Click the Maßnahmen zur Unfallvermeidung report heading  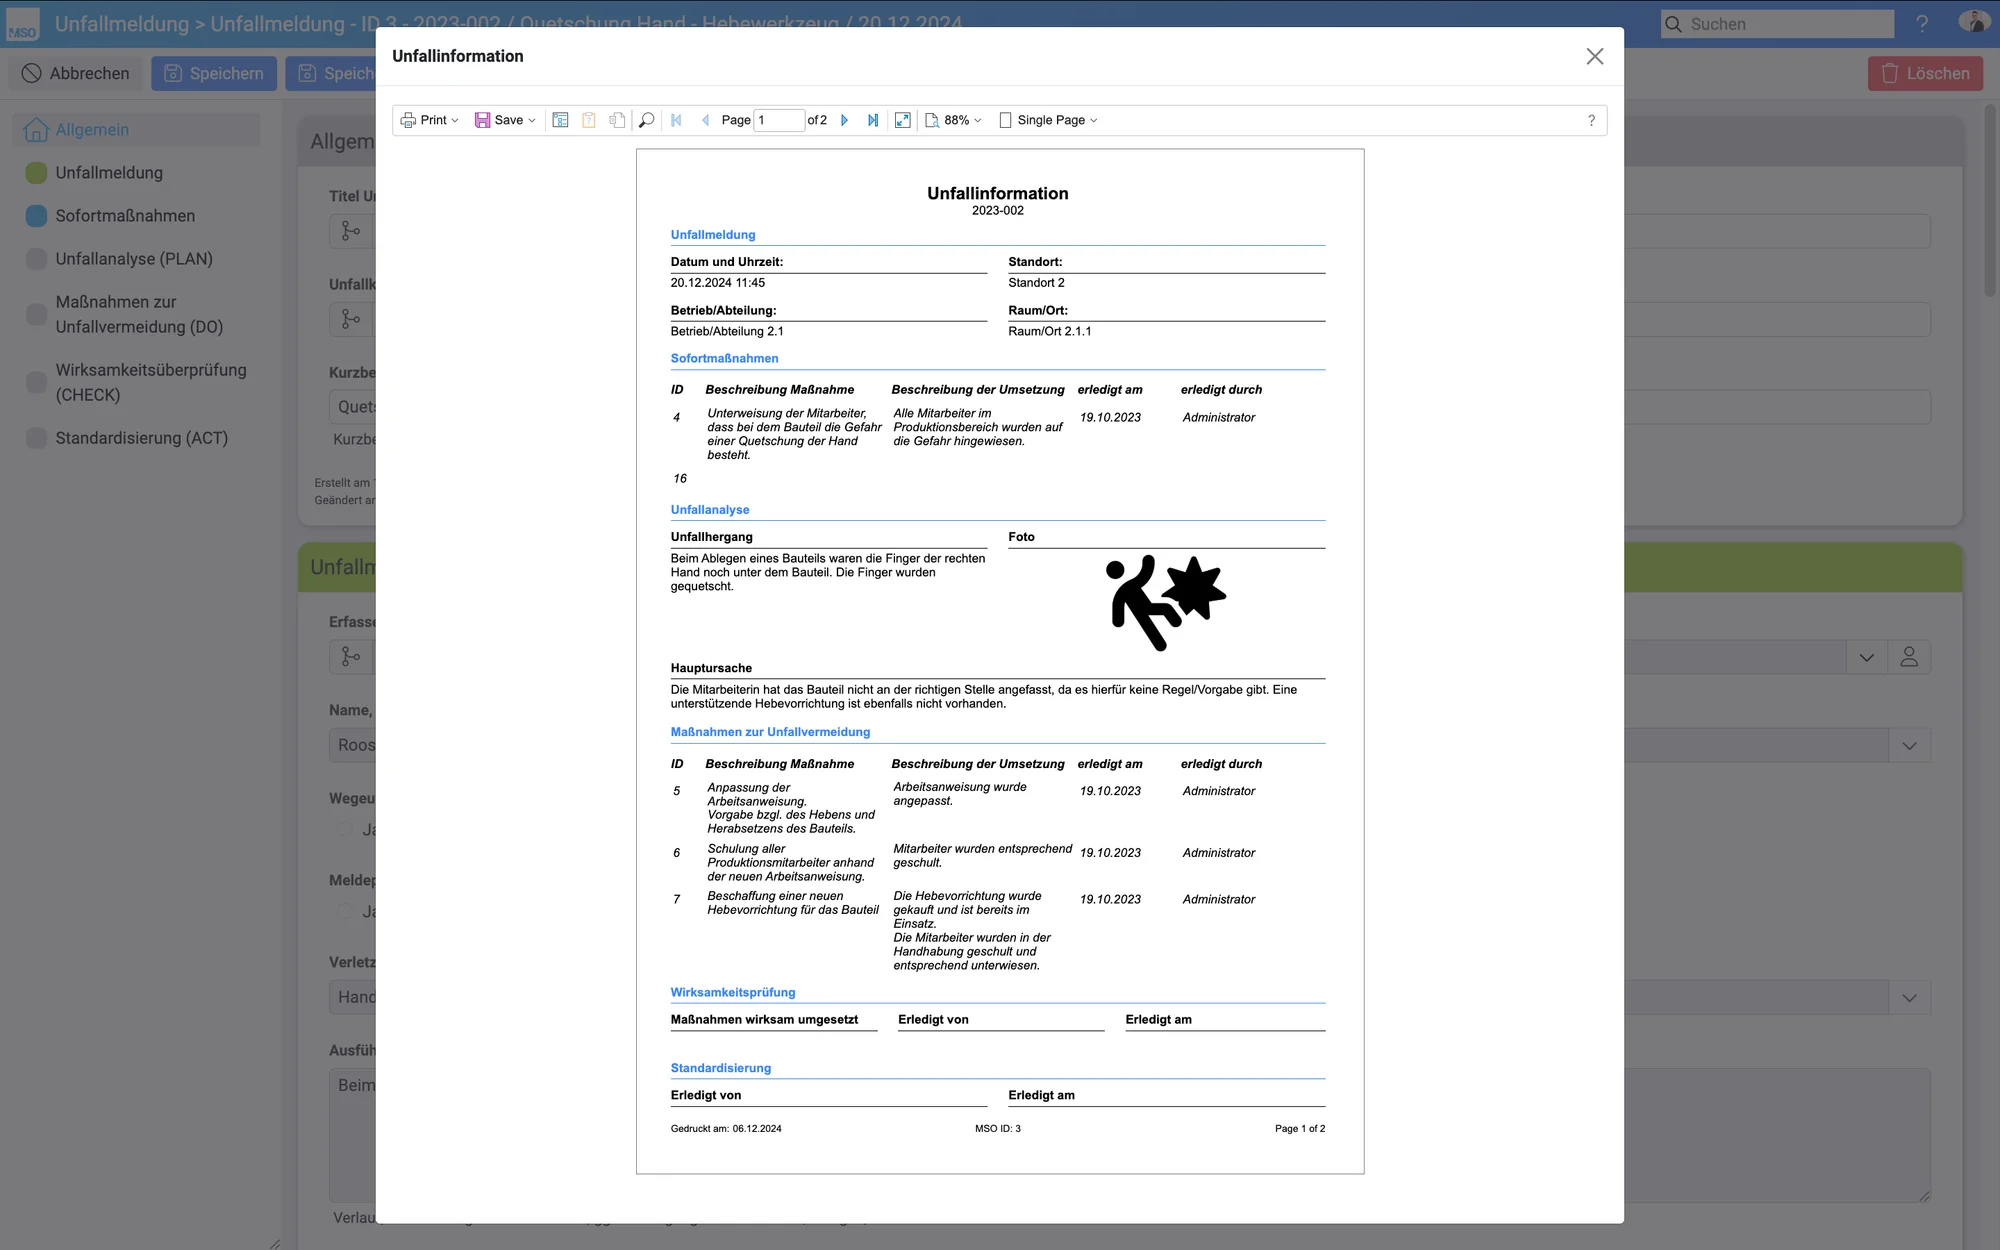coord(770,732)
